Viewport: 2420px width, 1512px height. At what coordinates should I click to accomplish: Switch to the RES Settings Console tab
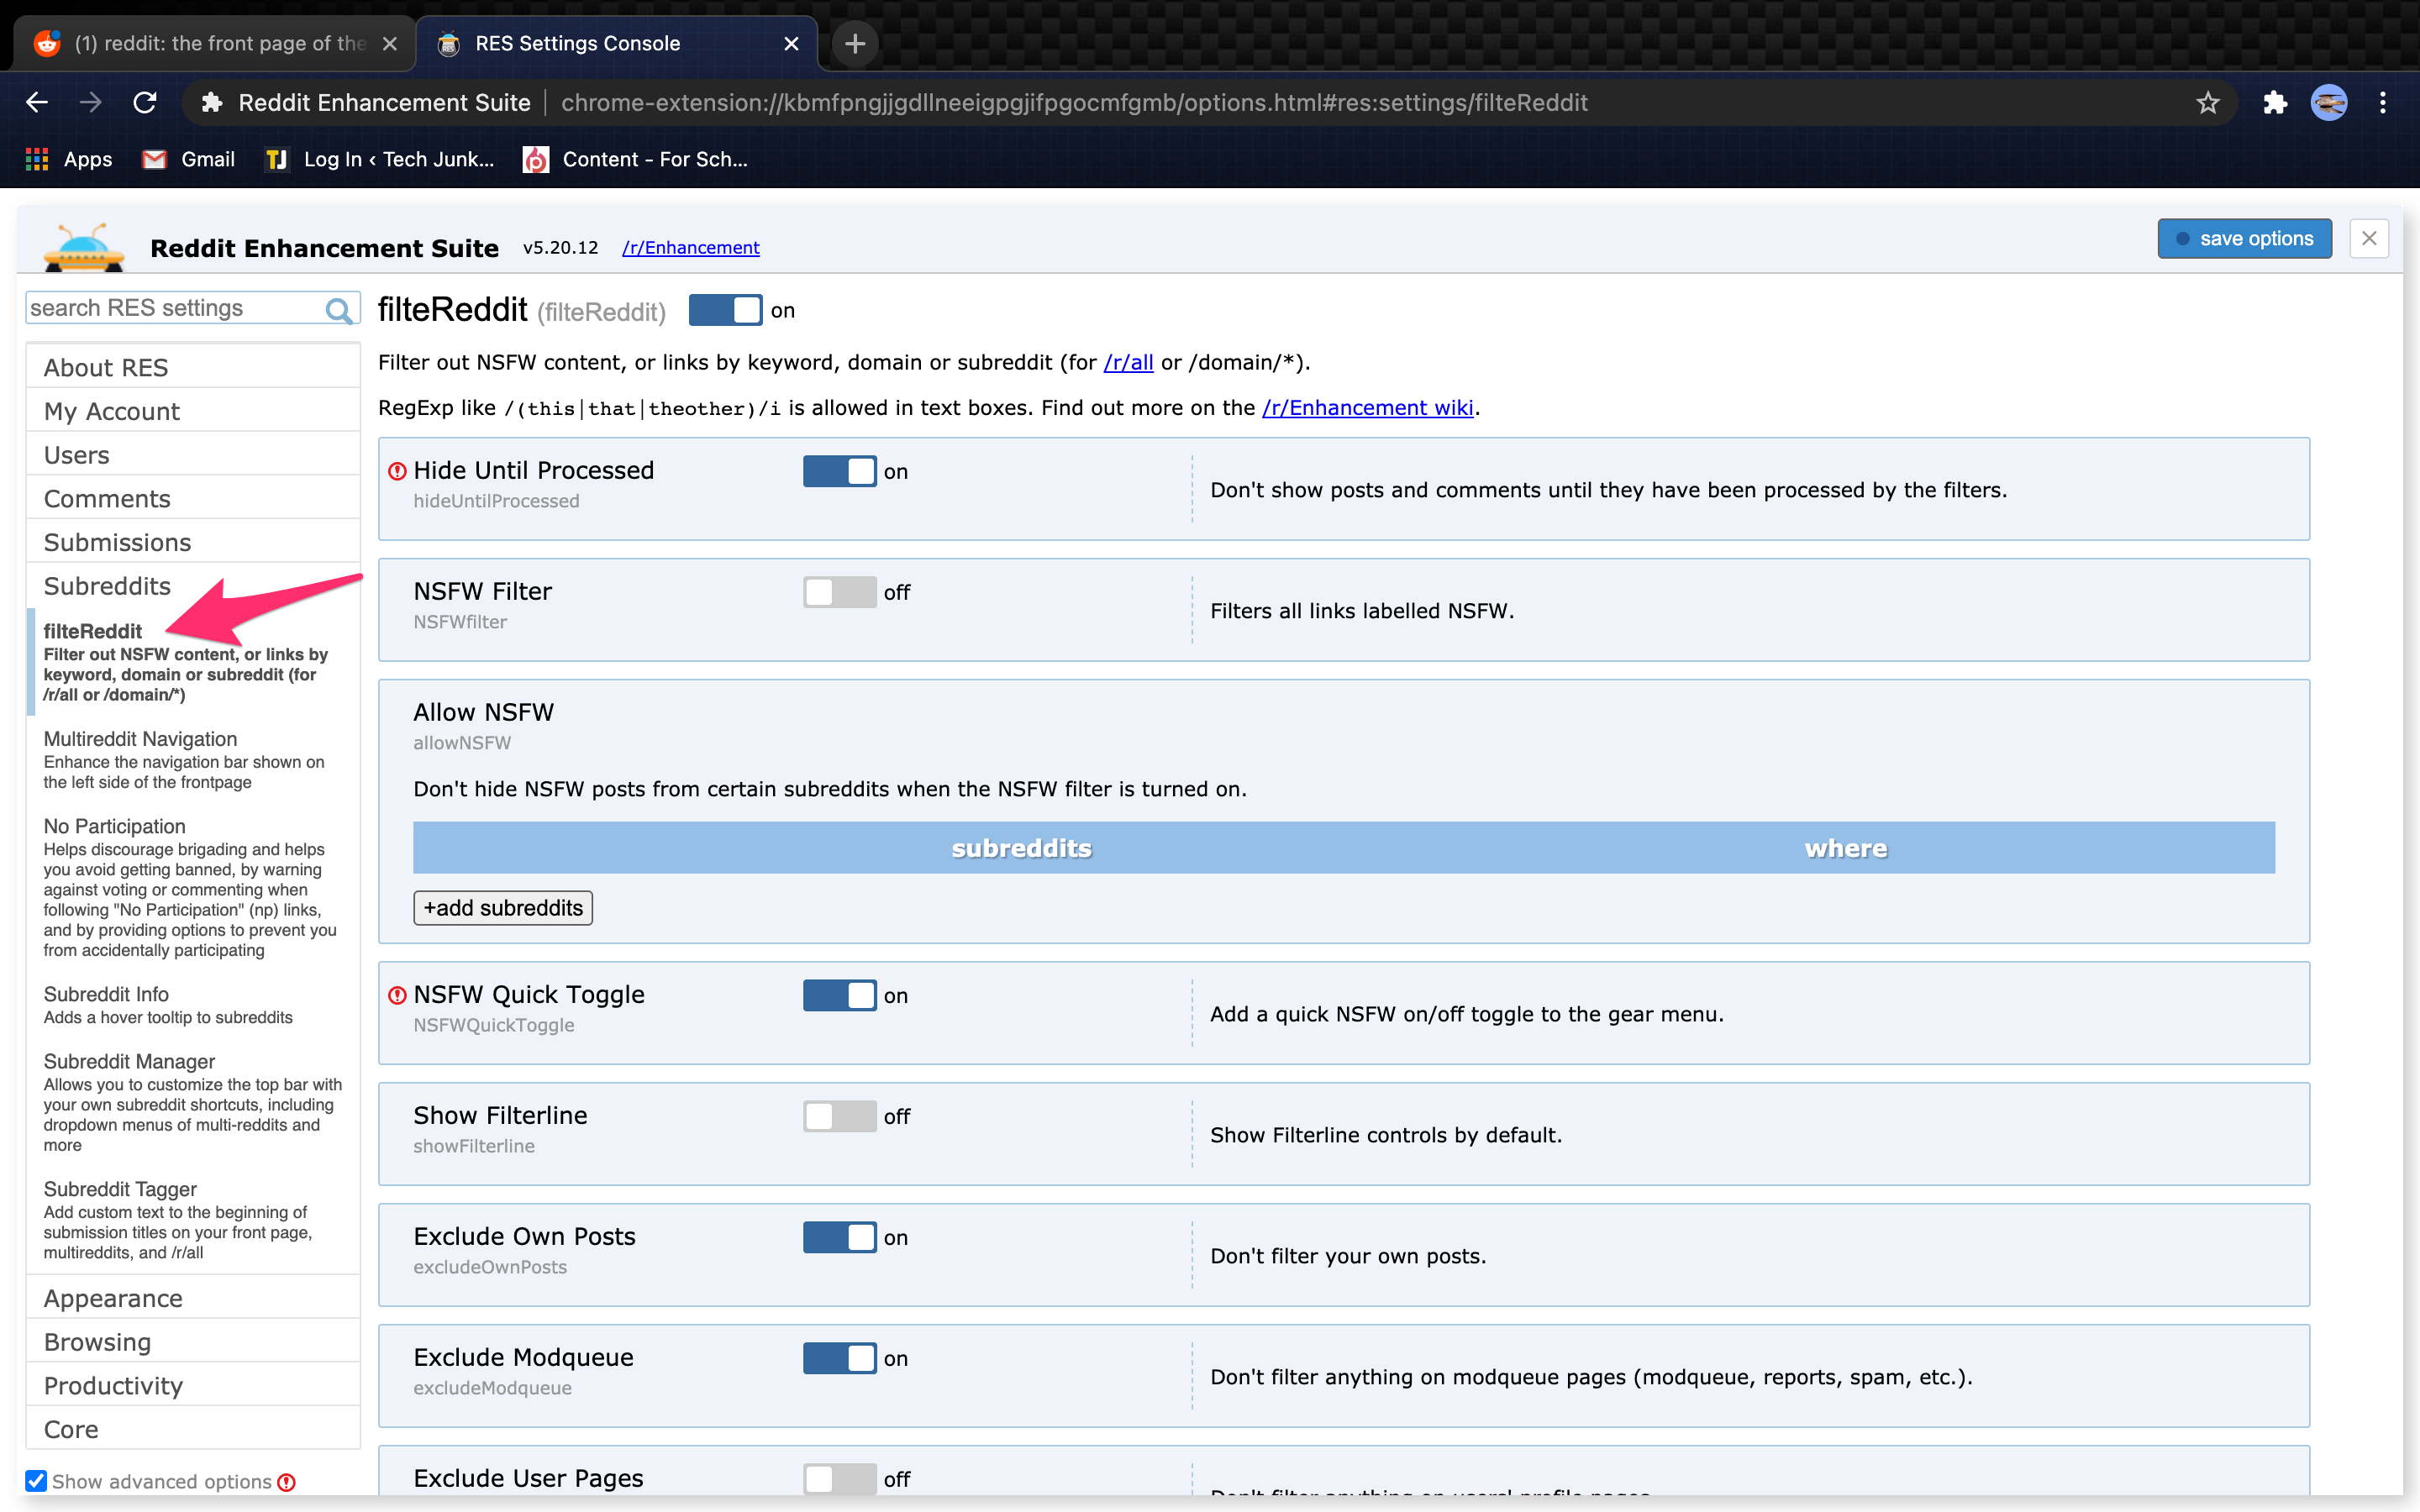pyautogui.click(x=616, y=44)
